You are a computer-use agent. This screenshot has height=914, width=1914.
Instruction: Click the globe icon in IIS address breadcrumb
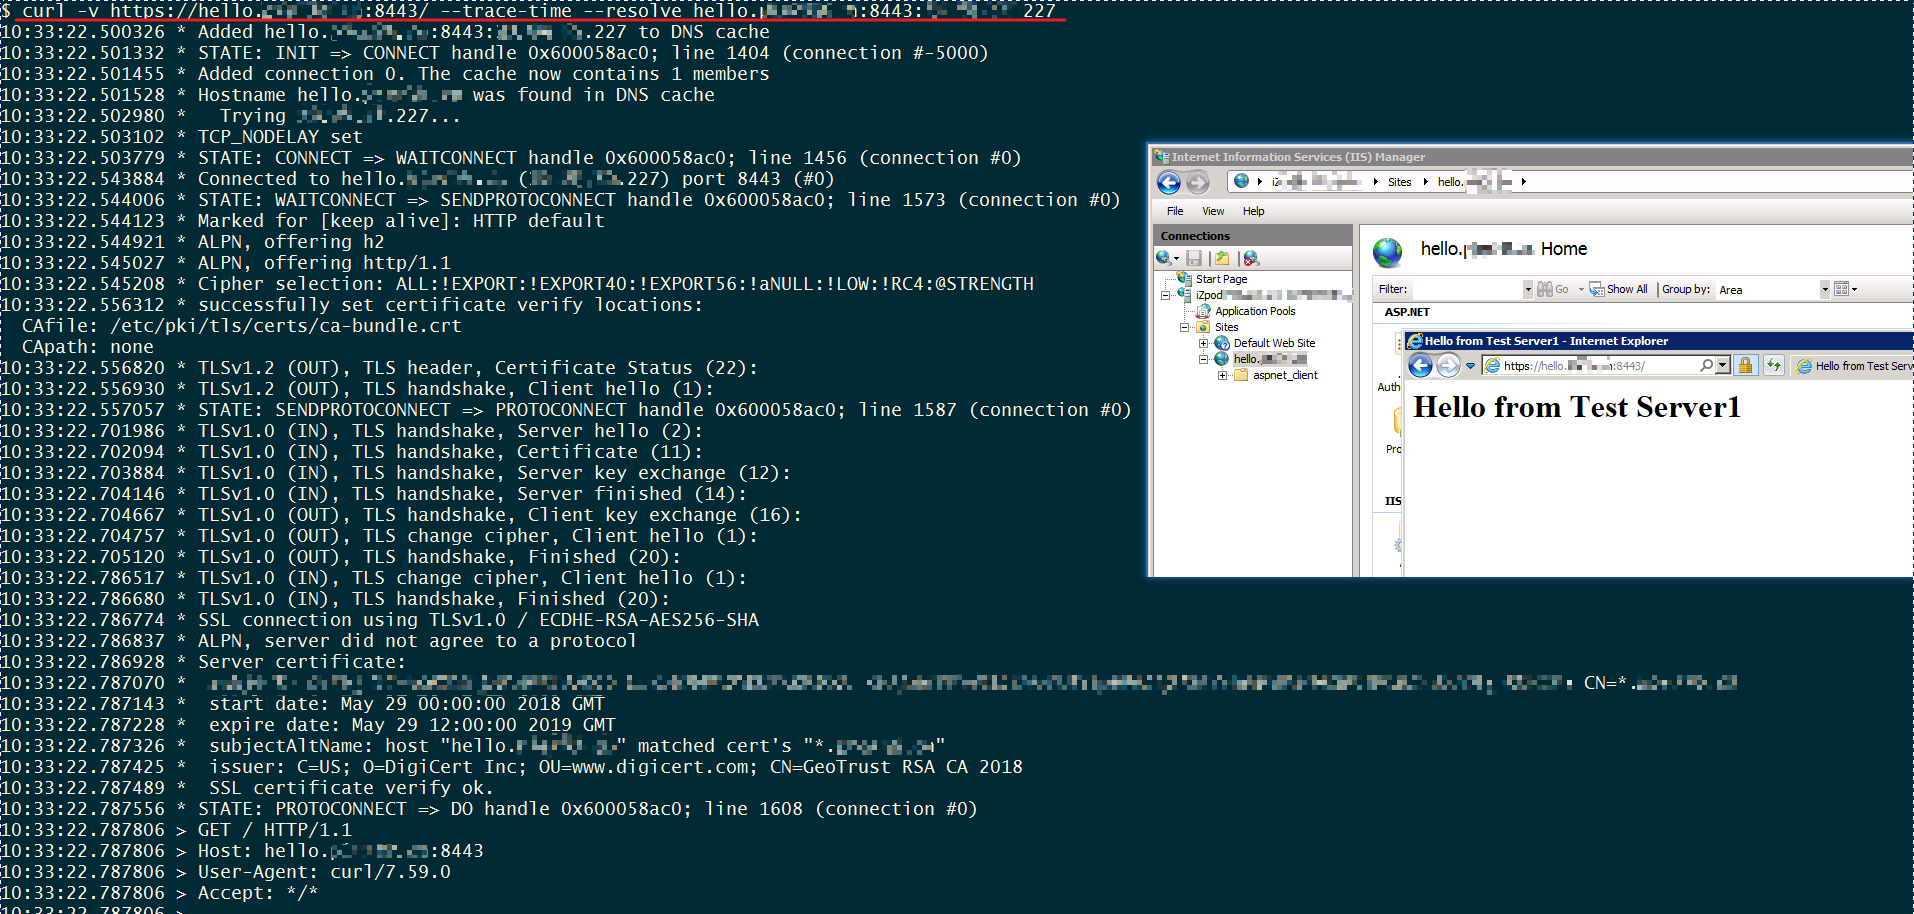[1241, 181]
